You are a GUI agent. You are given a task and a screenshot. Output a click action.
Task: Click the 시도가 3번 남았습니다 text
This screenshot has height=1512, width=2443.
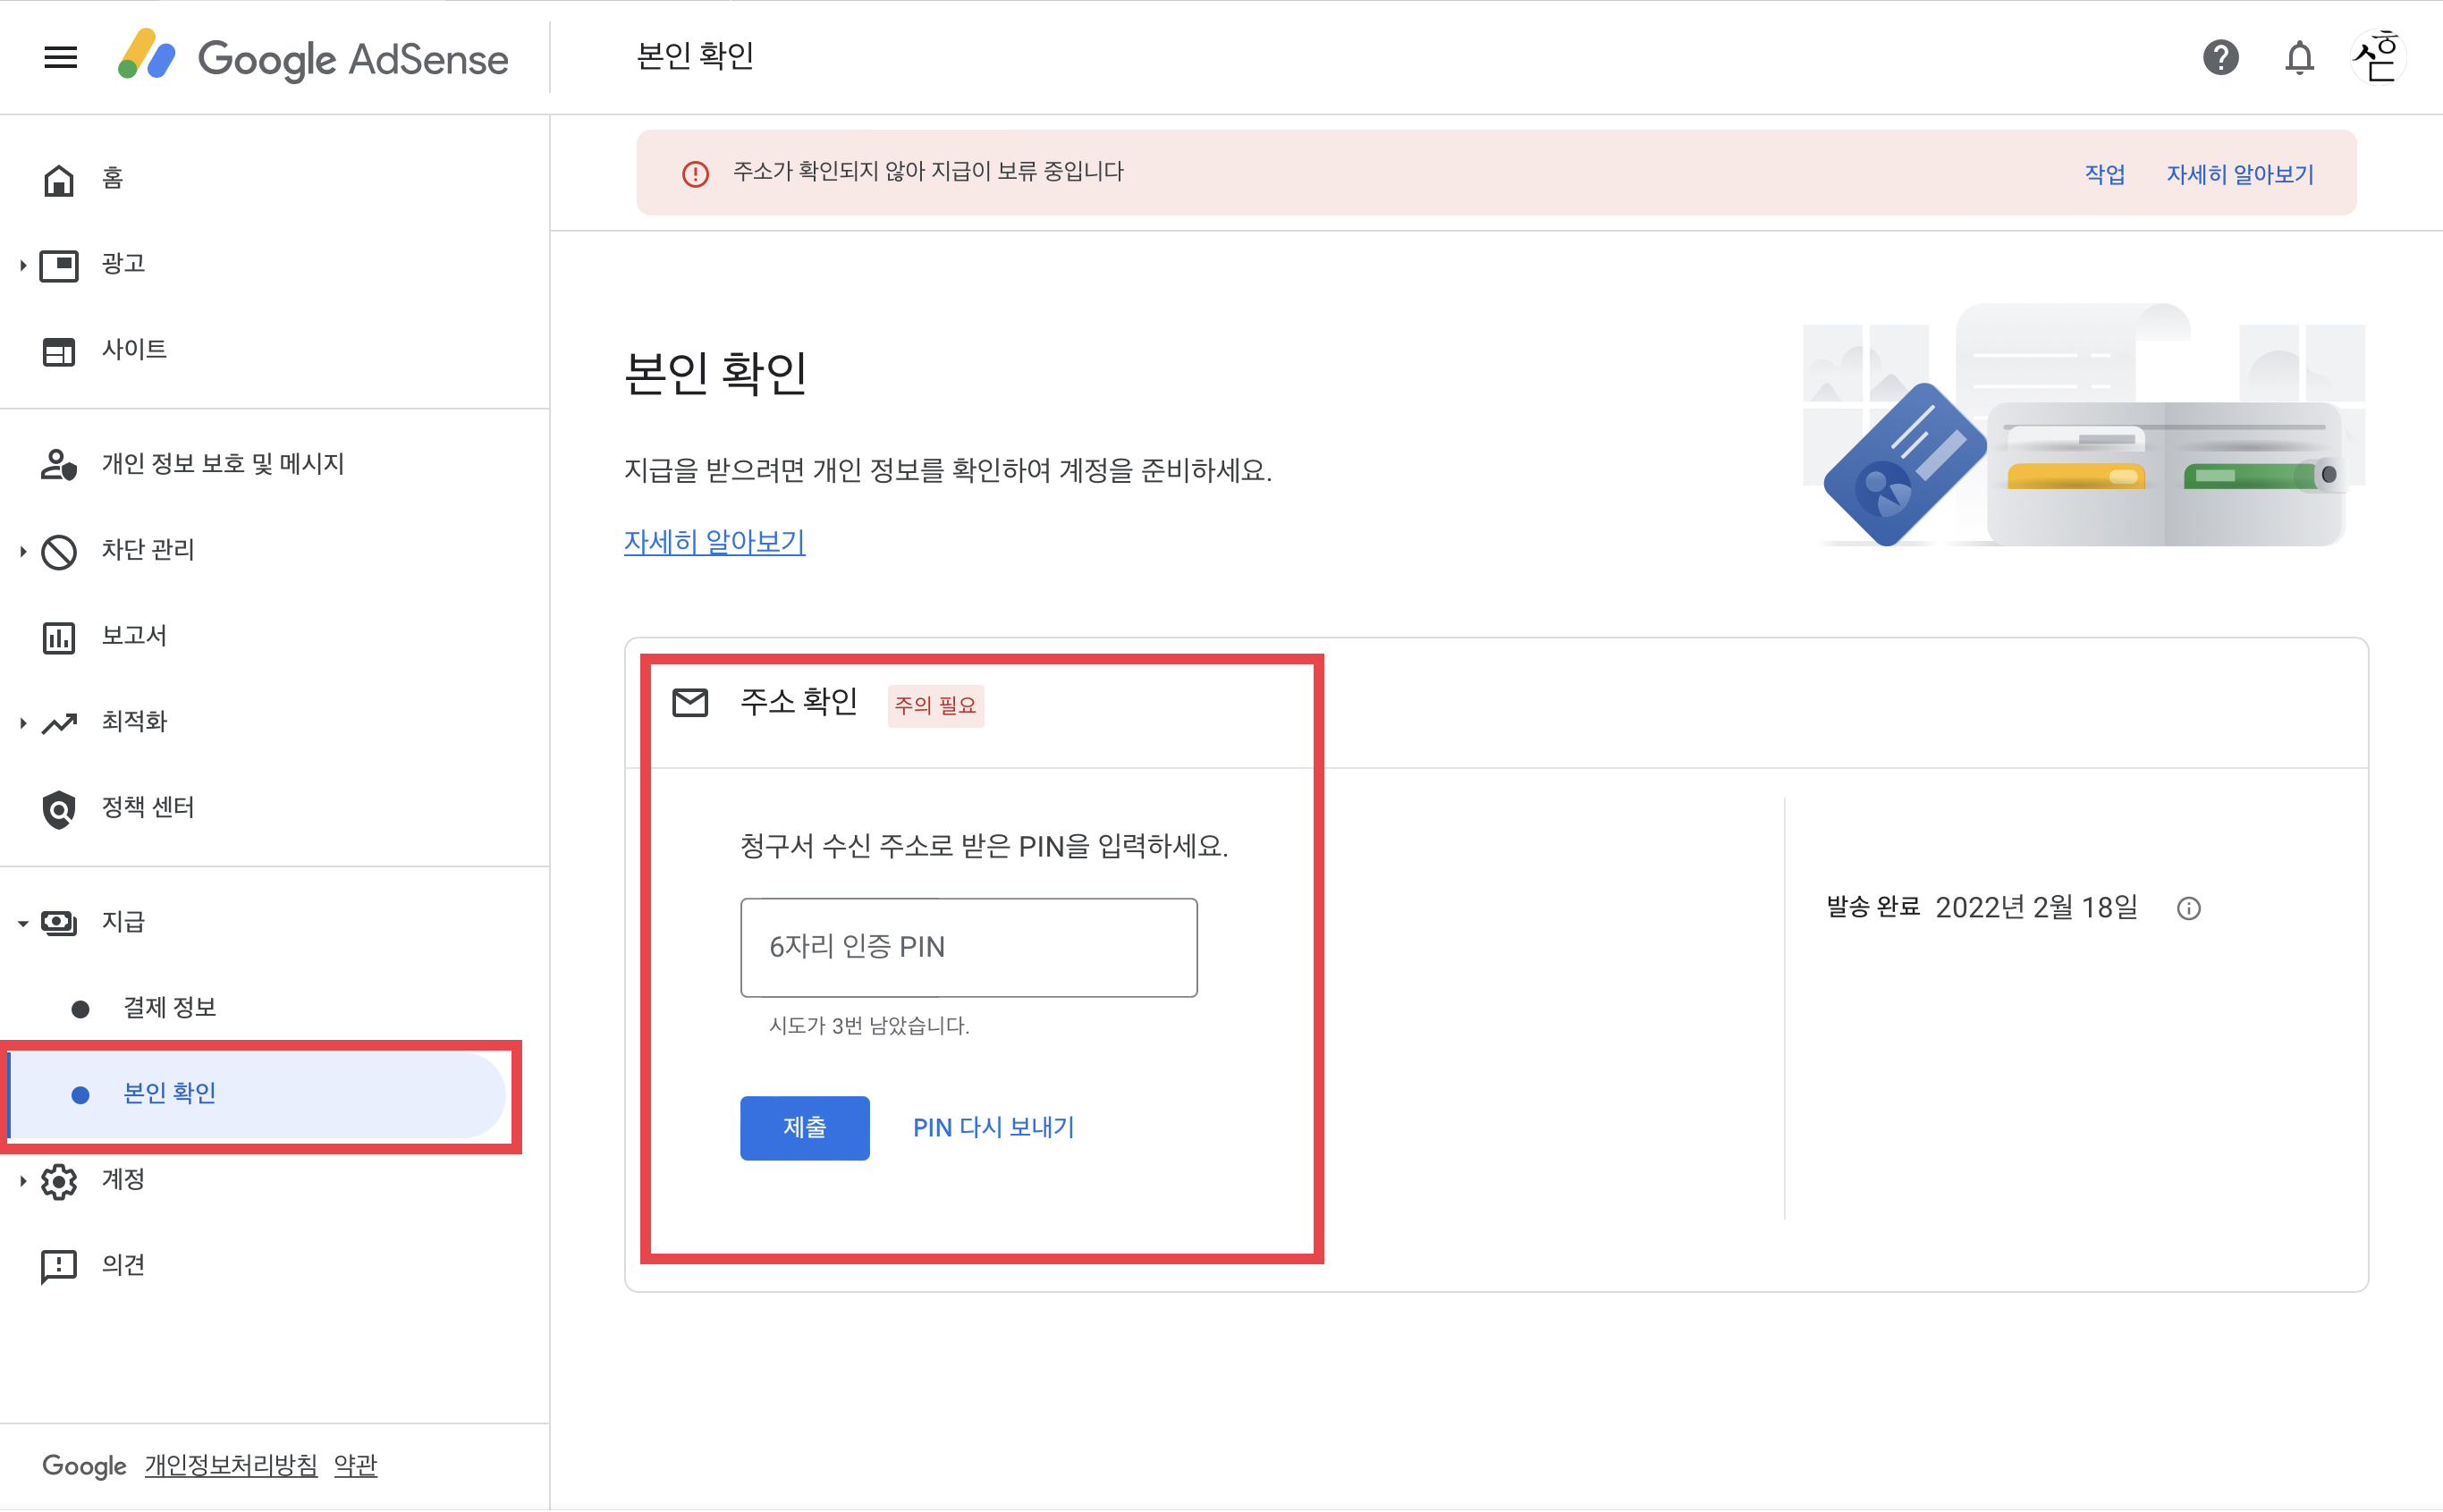point(868,1026)
